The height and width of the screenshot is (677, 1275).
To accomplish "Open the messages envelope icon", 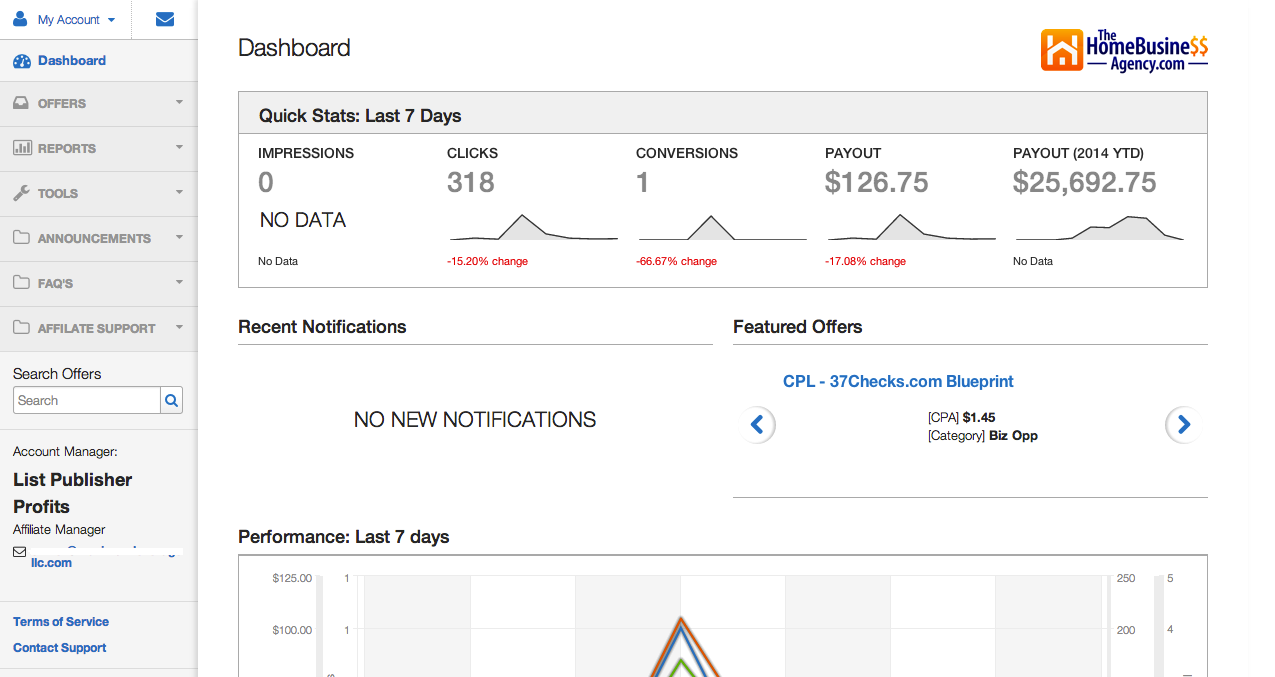I will (x=165, y=19).
